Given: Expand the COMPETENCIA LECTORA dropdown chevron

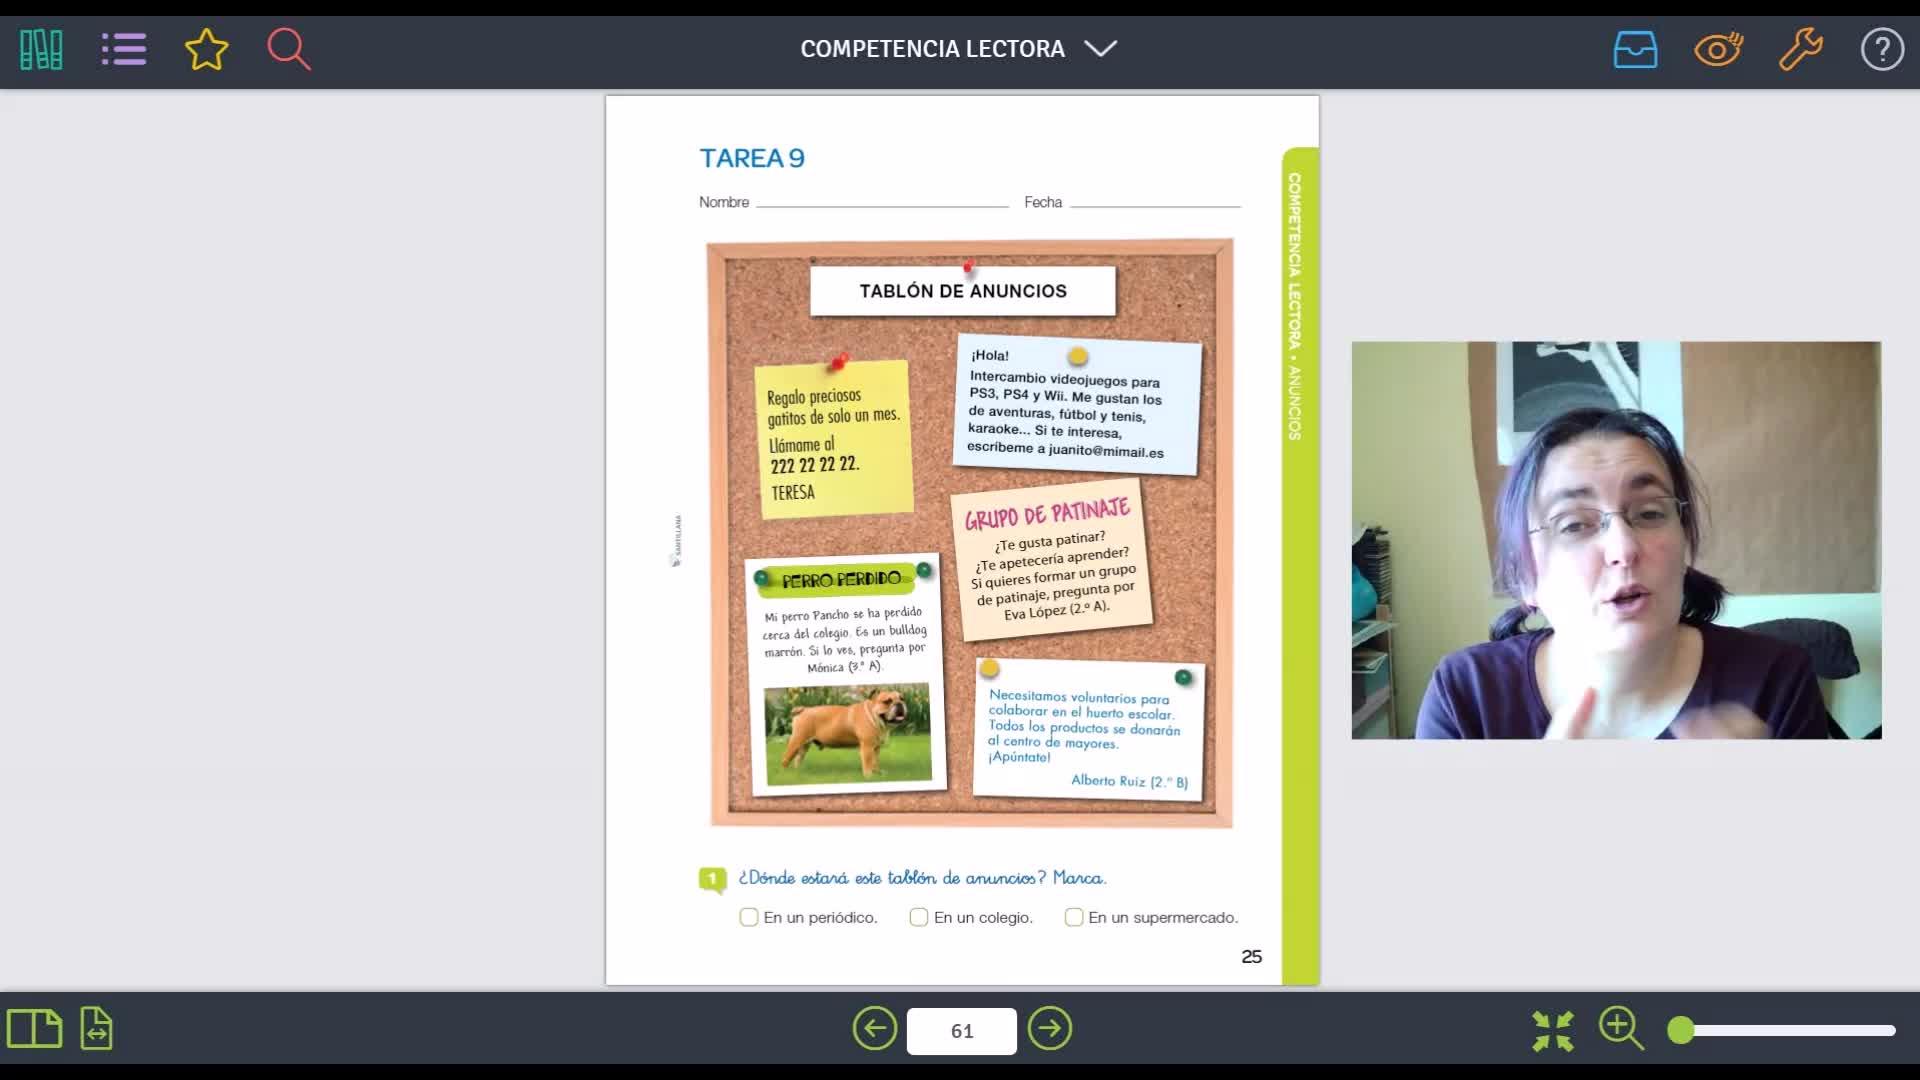Looking at the screenshot, I should (x=1101, y=49).
